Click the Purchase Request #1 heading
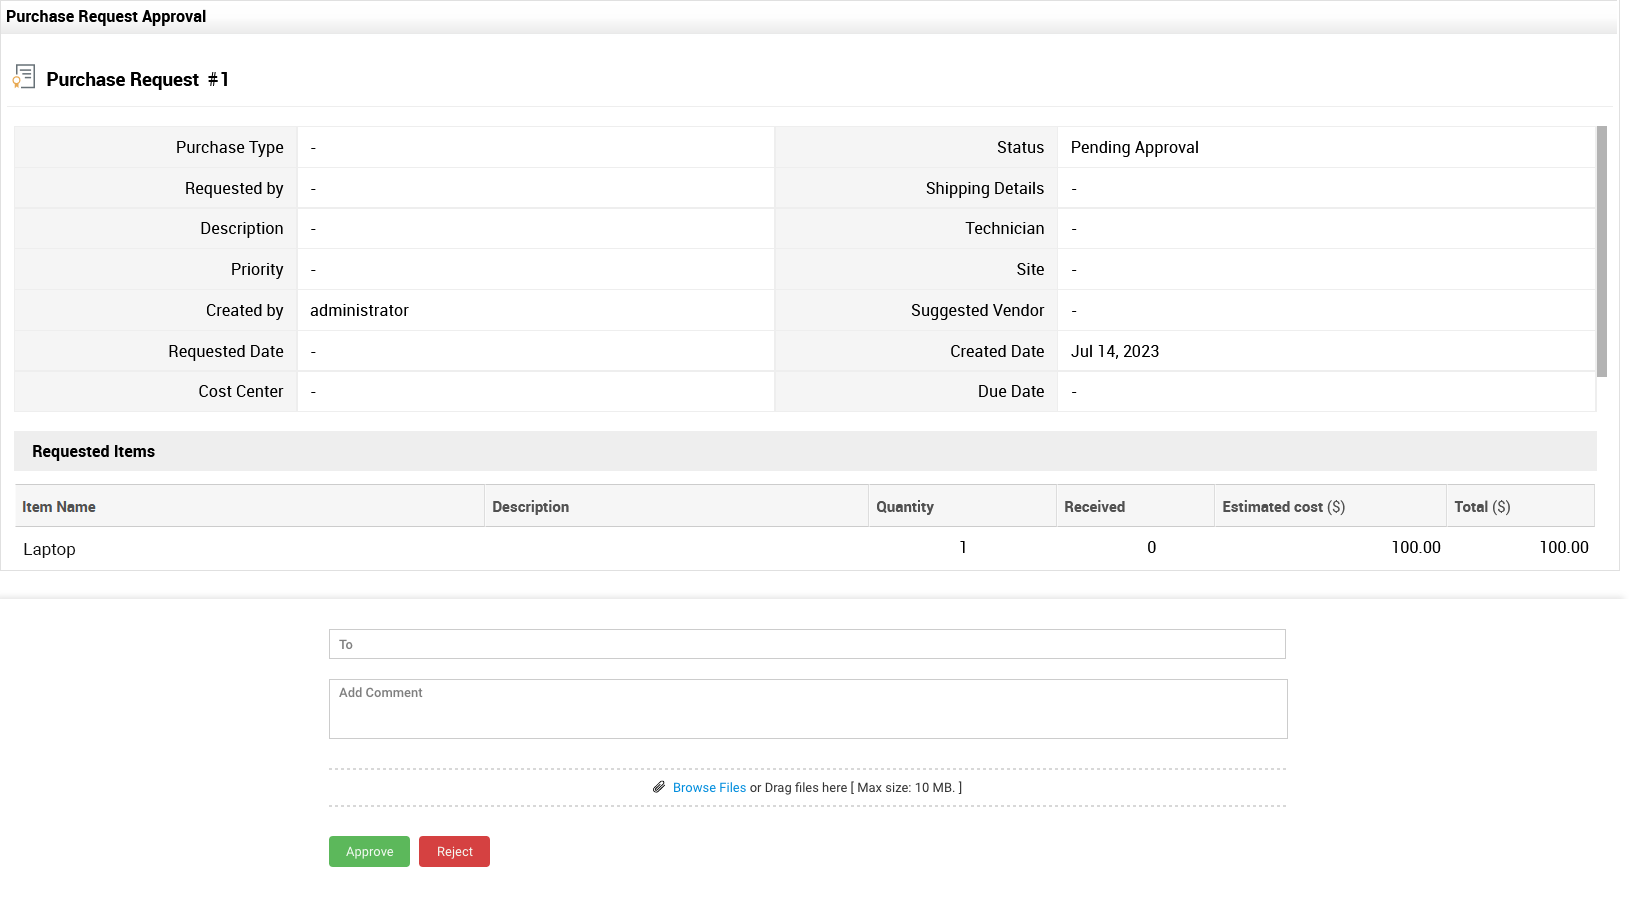This screenshot has height=901, width=1629. point(138,79)
